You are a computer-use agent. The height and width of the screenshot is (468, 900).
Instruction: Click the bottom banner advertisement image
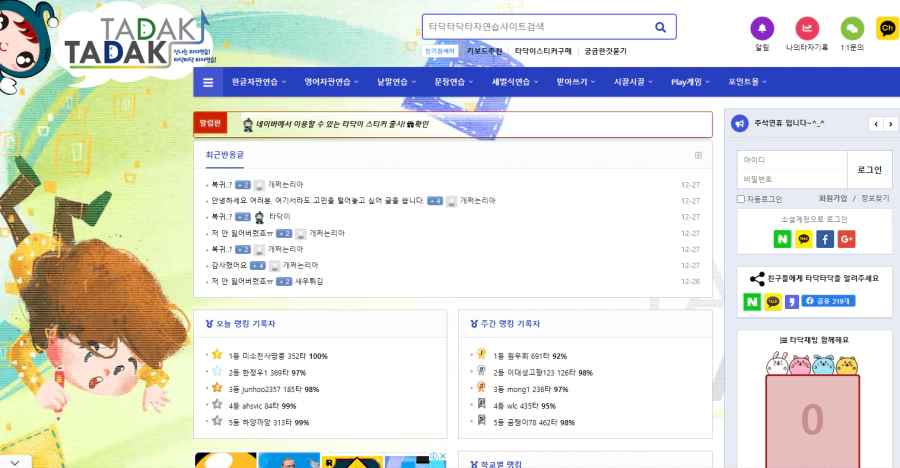[320, 460]
